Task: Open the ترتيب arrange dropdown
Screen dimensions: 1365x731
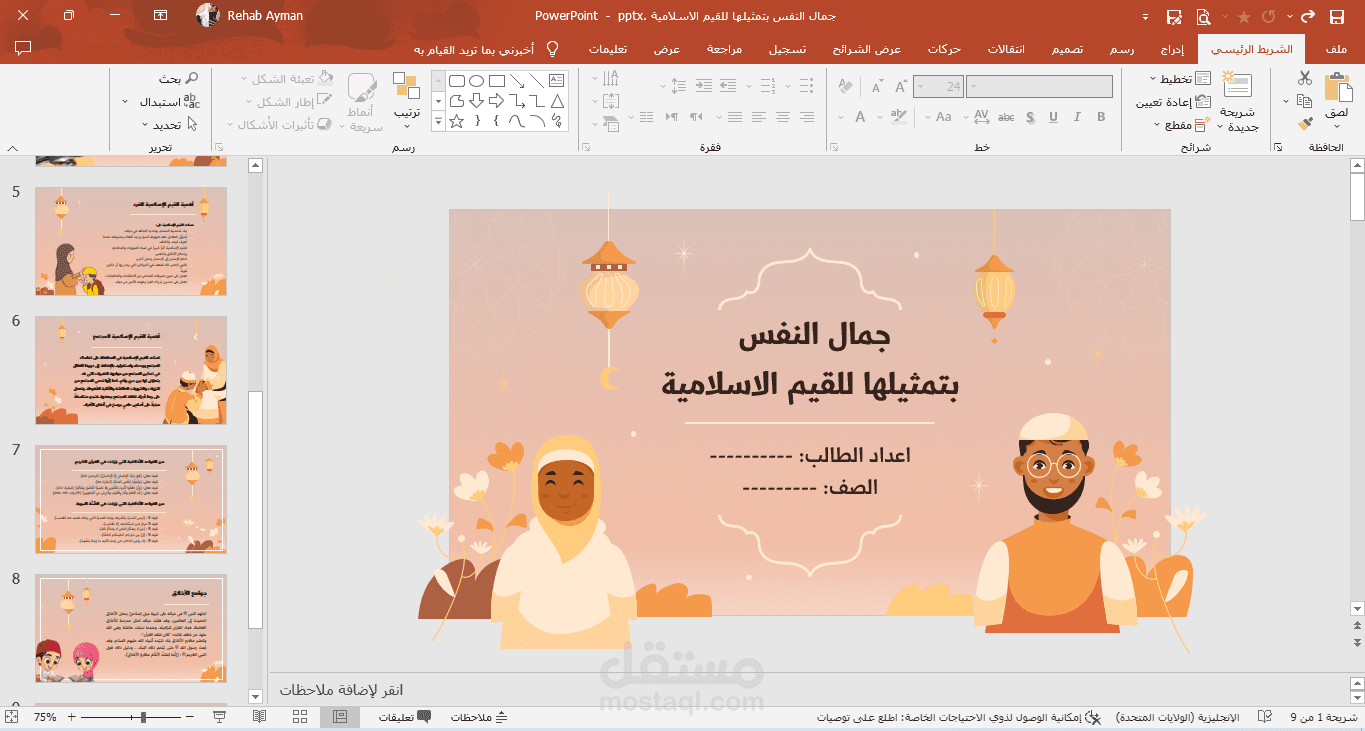Action: 406,101
